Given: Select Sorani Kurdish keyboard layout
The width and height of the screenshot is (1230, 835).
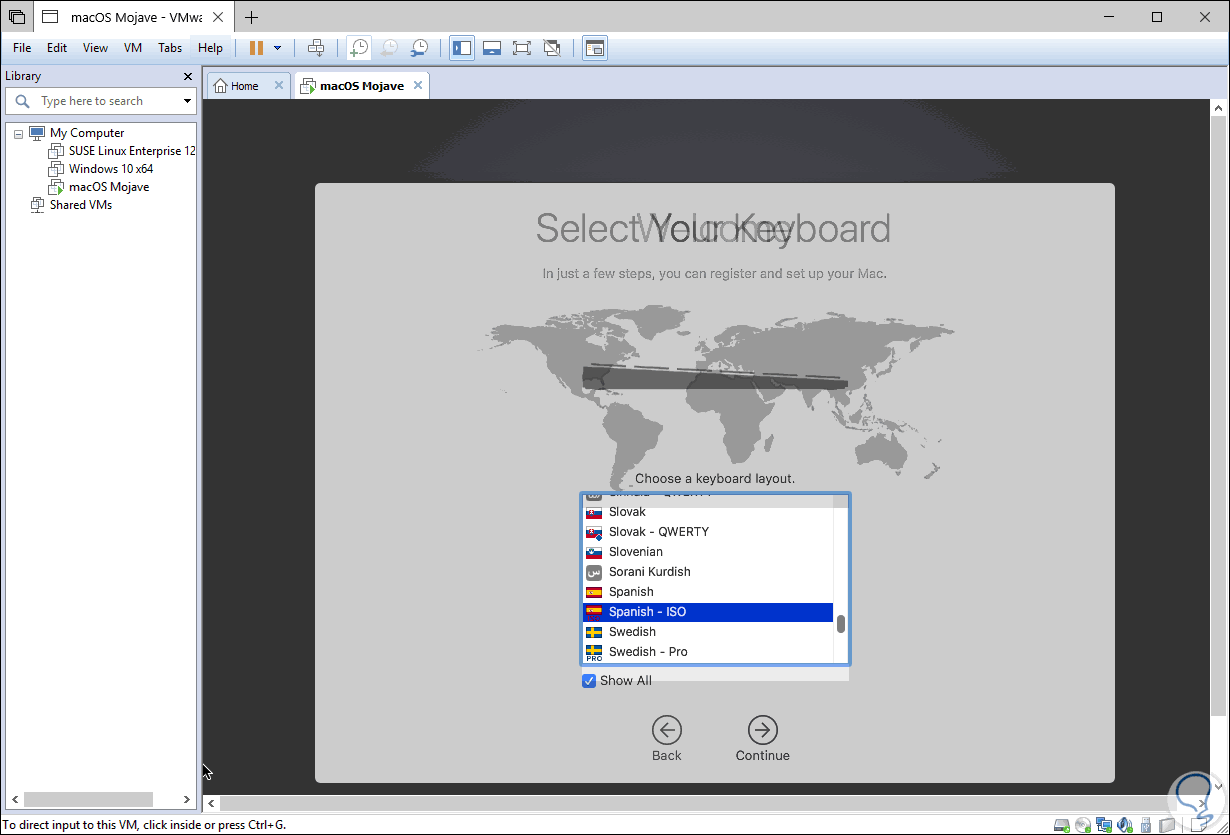Looking at the screenshot, I should [x=708, y=572].
